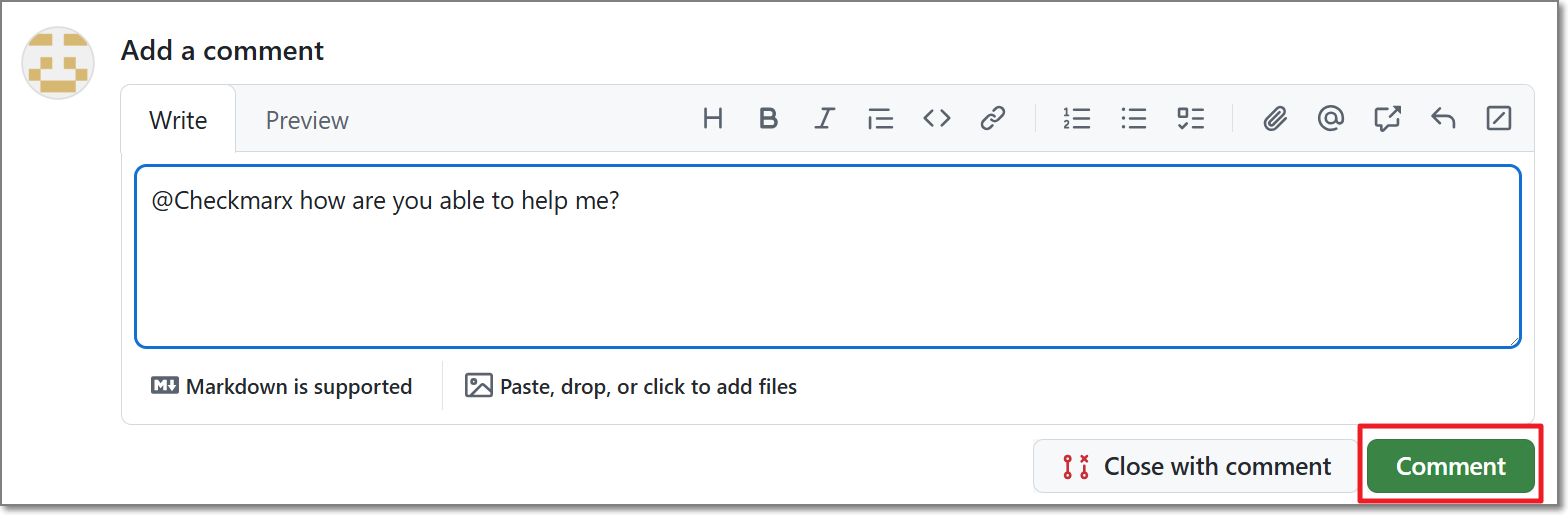1568x515 pixels.
Task: Insert a quote block
Action: [x=880, y=119]
